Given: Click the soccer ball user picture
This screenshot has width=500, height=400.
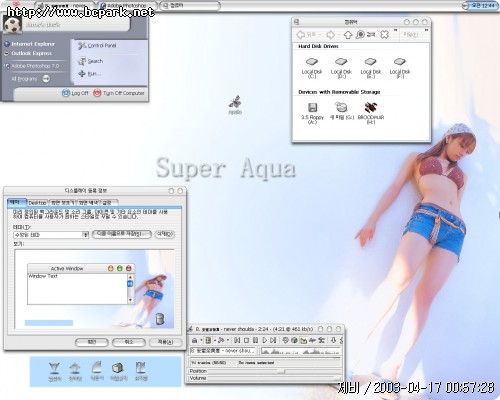Looking at the screenshot, I should point(12,24).
